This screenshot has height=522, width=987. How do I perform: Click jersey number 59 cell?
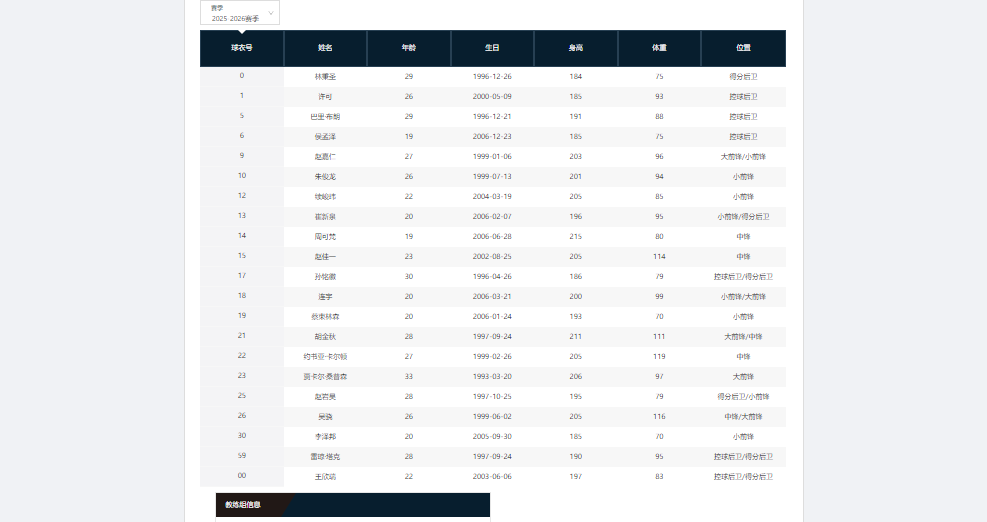(x=242, y=457)
